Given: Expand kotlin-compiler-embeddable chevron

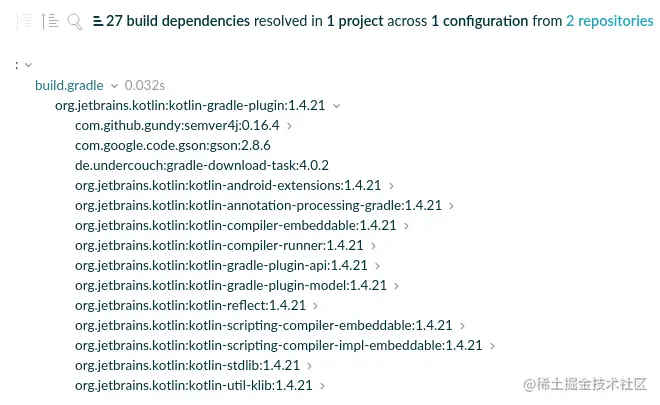Looking at the screenshot, I should tap(406, 226).
